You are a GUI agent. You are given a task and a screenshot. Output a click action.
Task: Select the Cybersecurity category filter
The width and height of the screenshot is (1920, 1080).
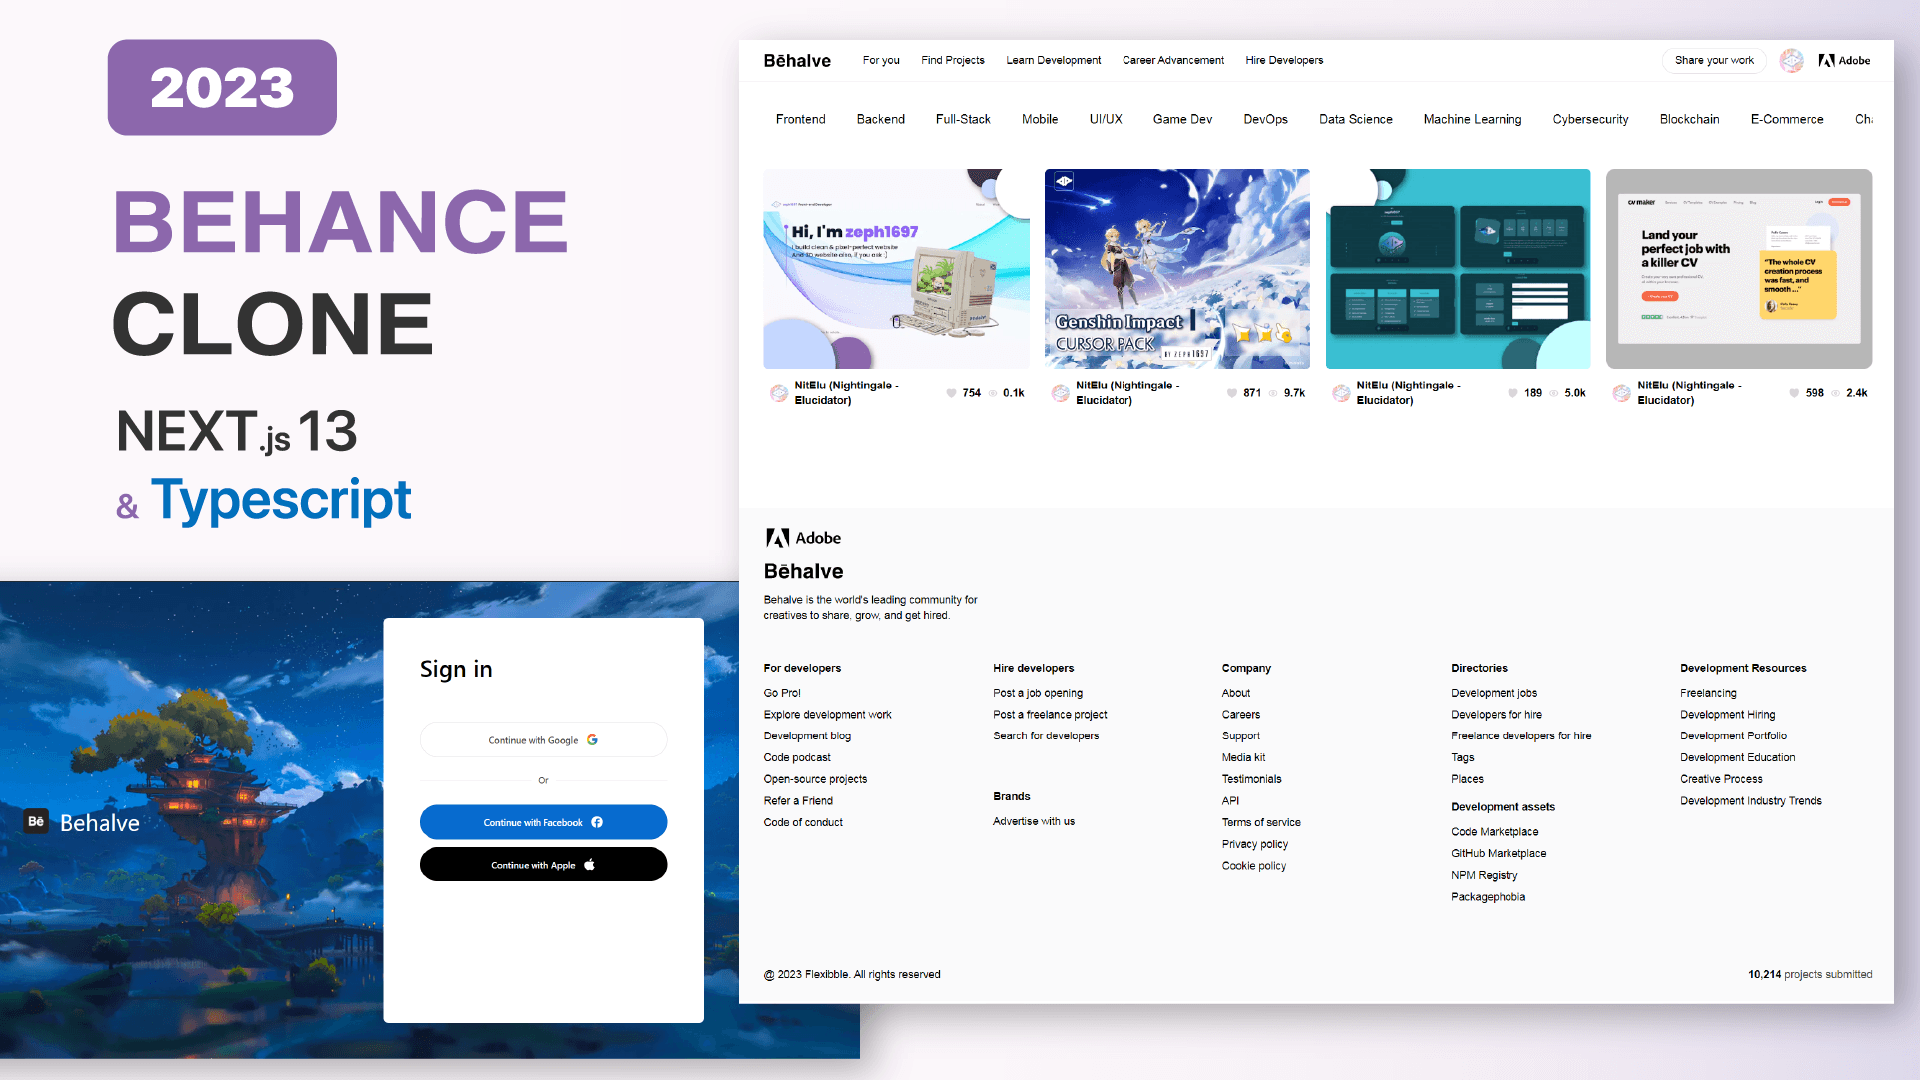[x=1590, y=119]
